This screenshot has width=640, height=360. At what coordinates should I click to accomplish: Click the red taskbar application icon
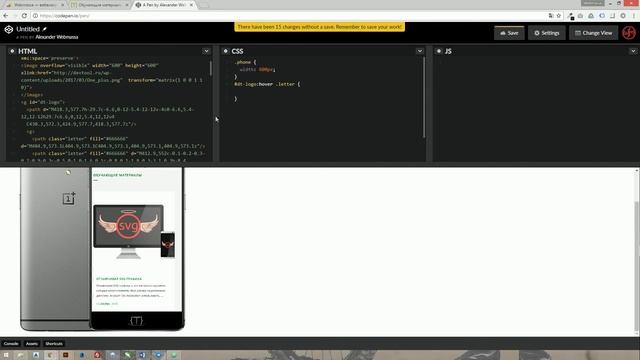97,355
